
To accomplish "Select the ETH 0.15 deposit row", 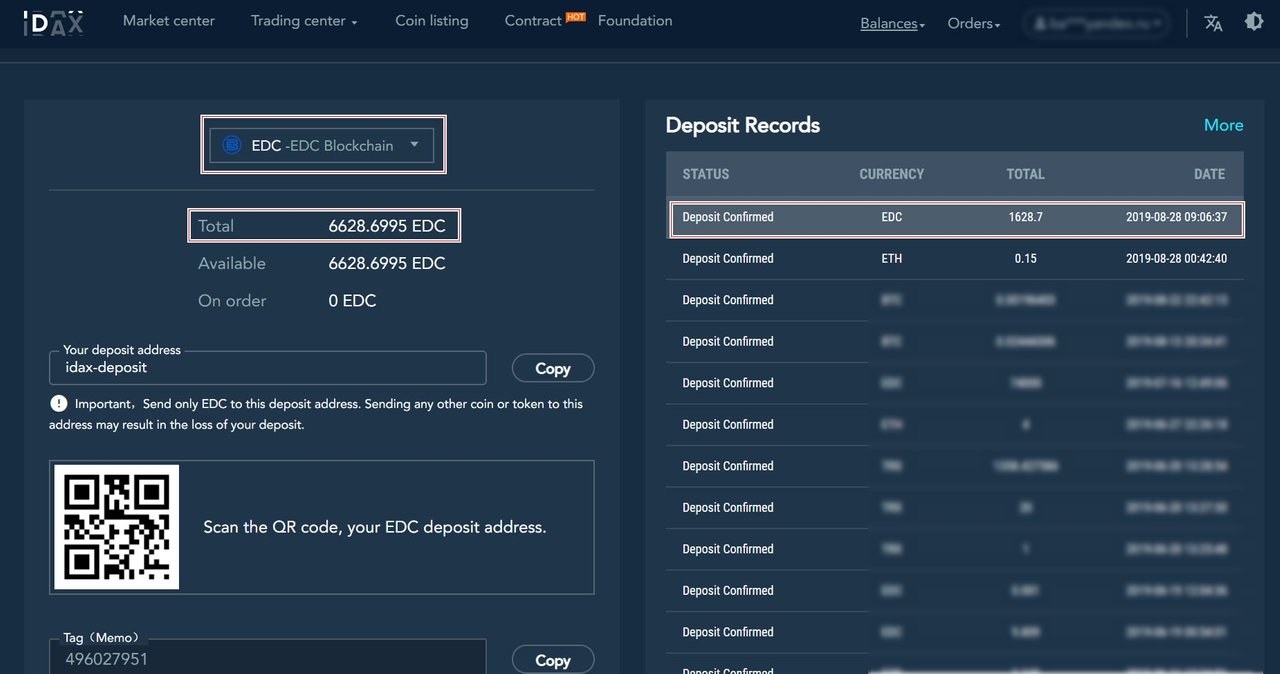I will coord(956,258).
